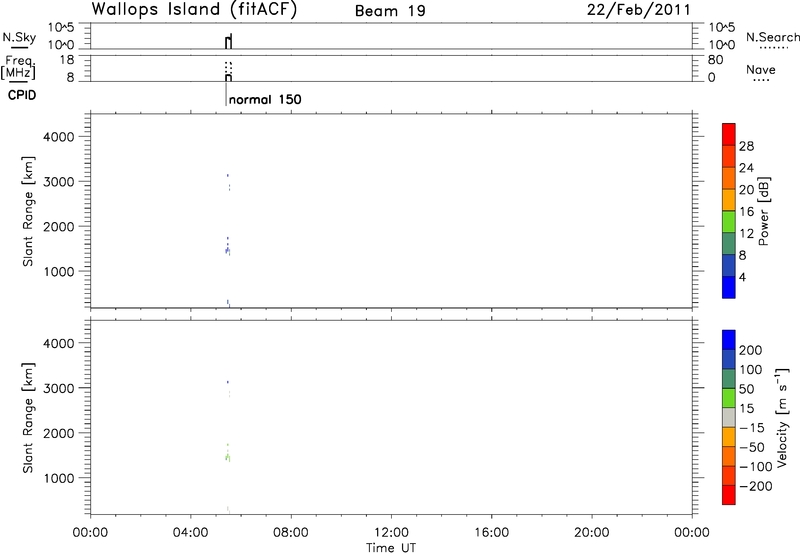This screenshot has height=554, width=800.
Task: Select the '20:00' time tick label
Action: pos(591,533)
